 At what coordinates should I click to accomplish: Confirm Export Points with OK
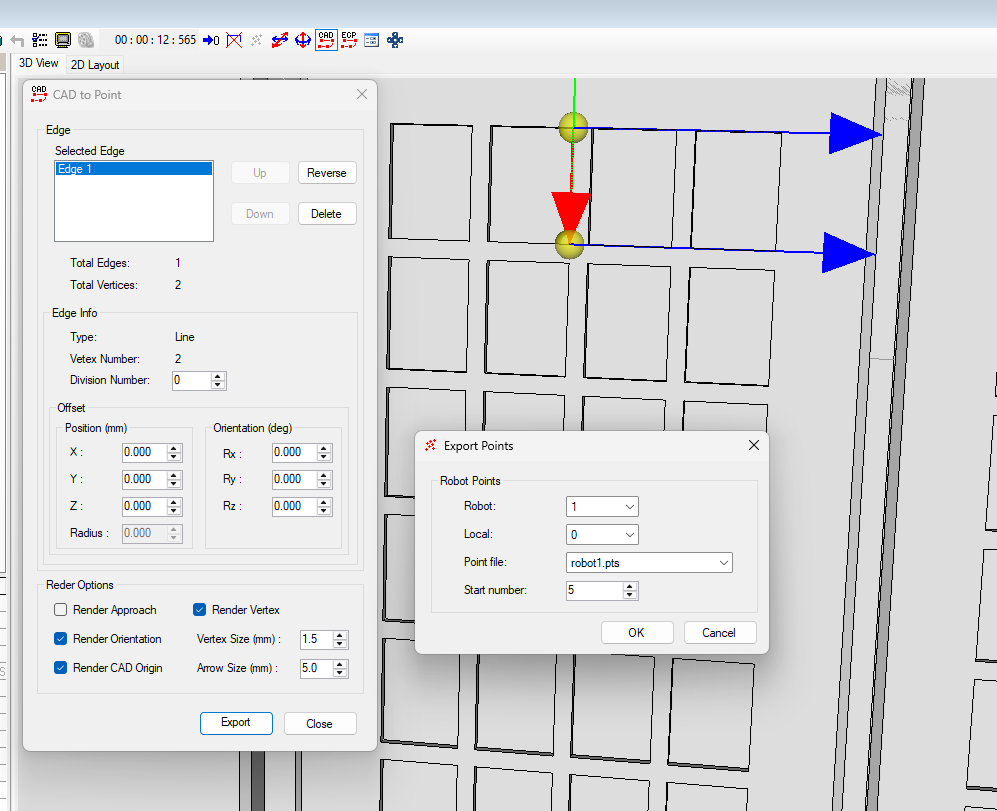click(x=636, y=633)
